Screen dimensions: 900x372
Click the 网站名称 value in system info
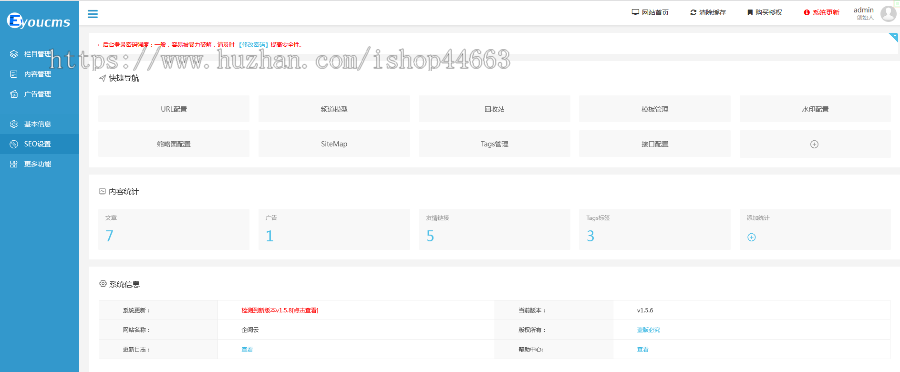pyautogui.click(x=251, y=330)
